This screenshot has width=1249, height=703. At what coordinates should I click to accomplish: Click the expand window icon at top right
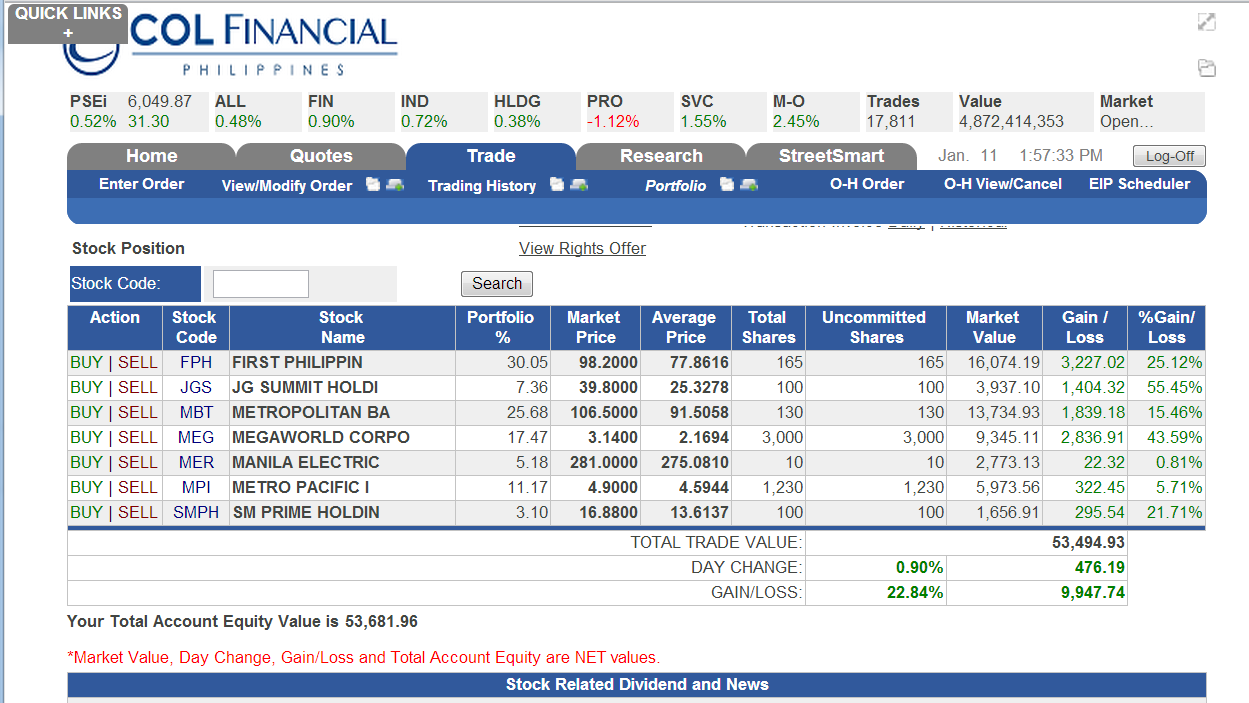[1207, 21]
